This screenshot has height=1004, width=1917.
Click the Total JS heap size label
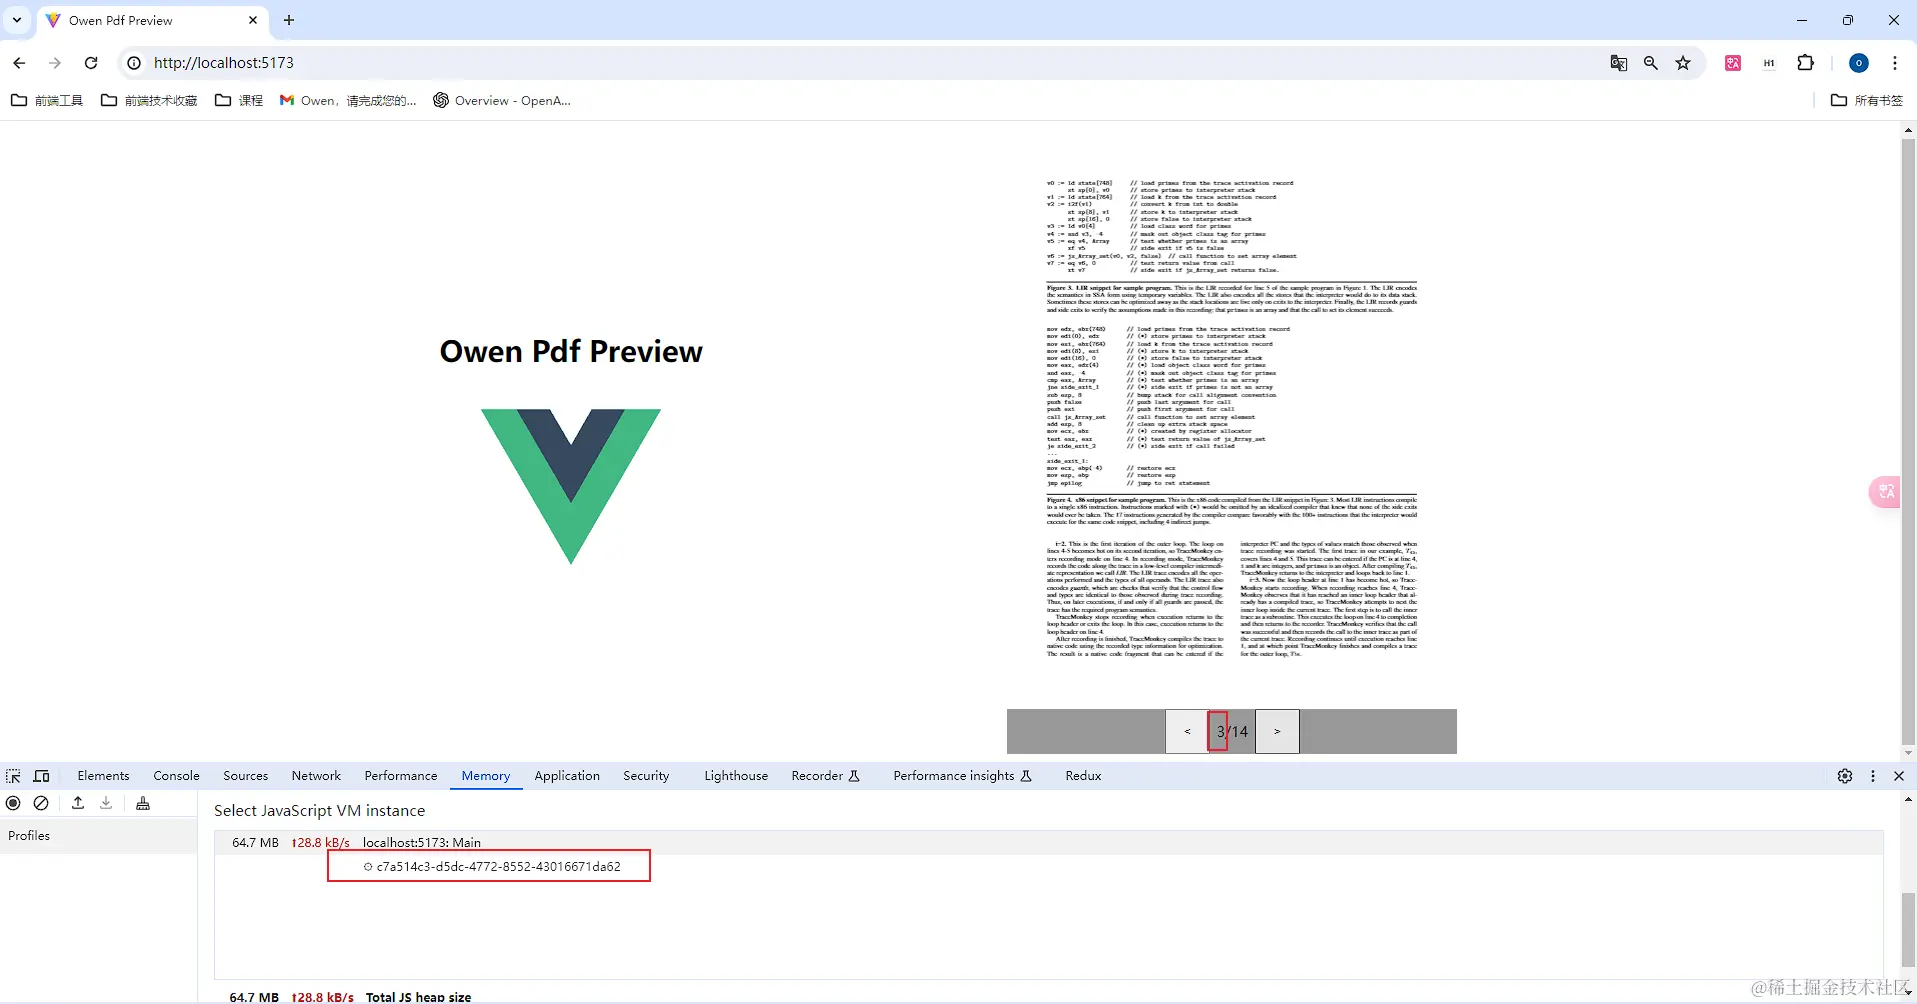point(418,997)
